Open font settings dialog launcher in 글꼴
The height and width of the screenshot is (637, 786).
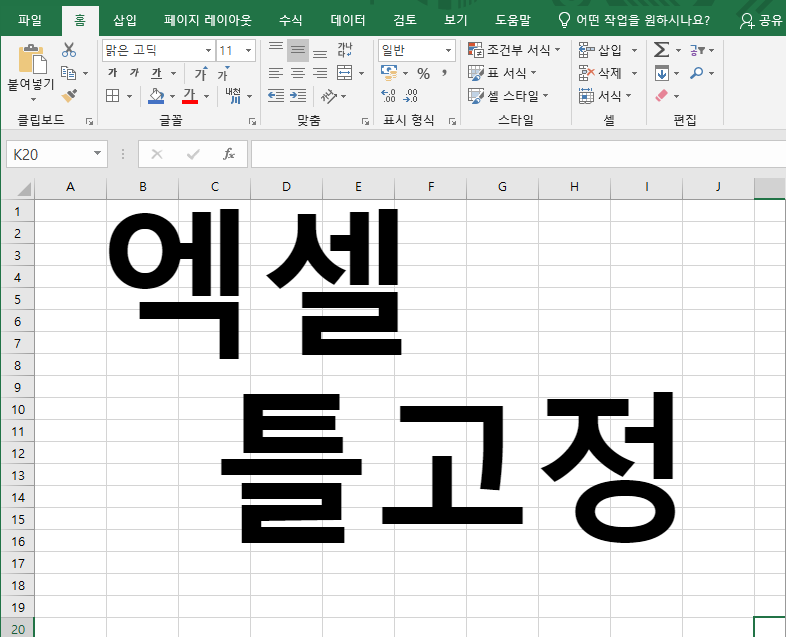pos(252,121)
